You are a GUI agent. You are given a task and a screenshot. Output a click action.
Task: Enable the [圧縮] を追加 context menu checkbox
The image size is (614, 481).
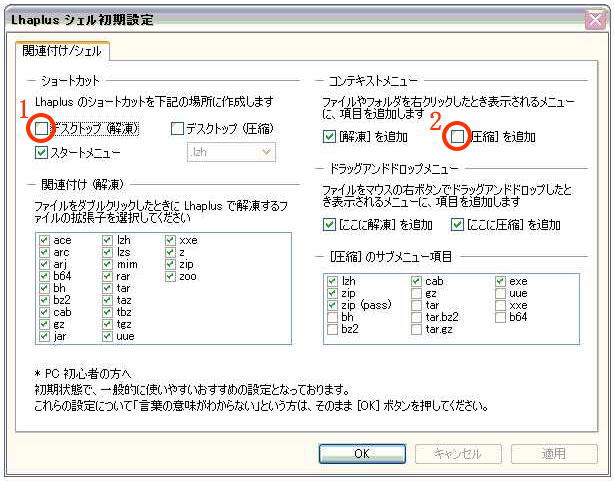pos(457,137)
